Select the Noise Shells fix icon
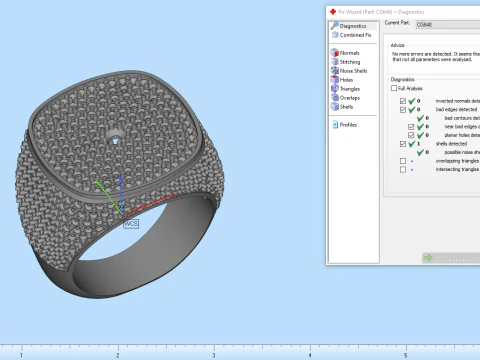Viewport: 480px width, 360px height. pyautogui.click(x=335, y=71)
